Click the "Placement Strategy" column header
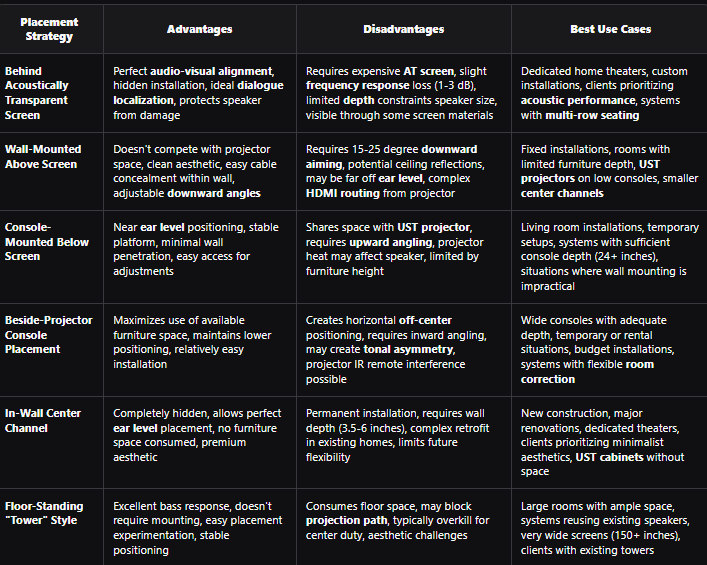This screenshot has width=707, height=565. click(47, 29)
